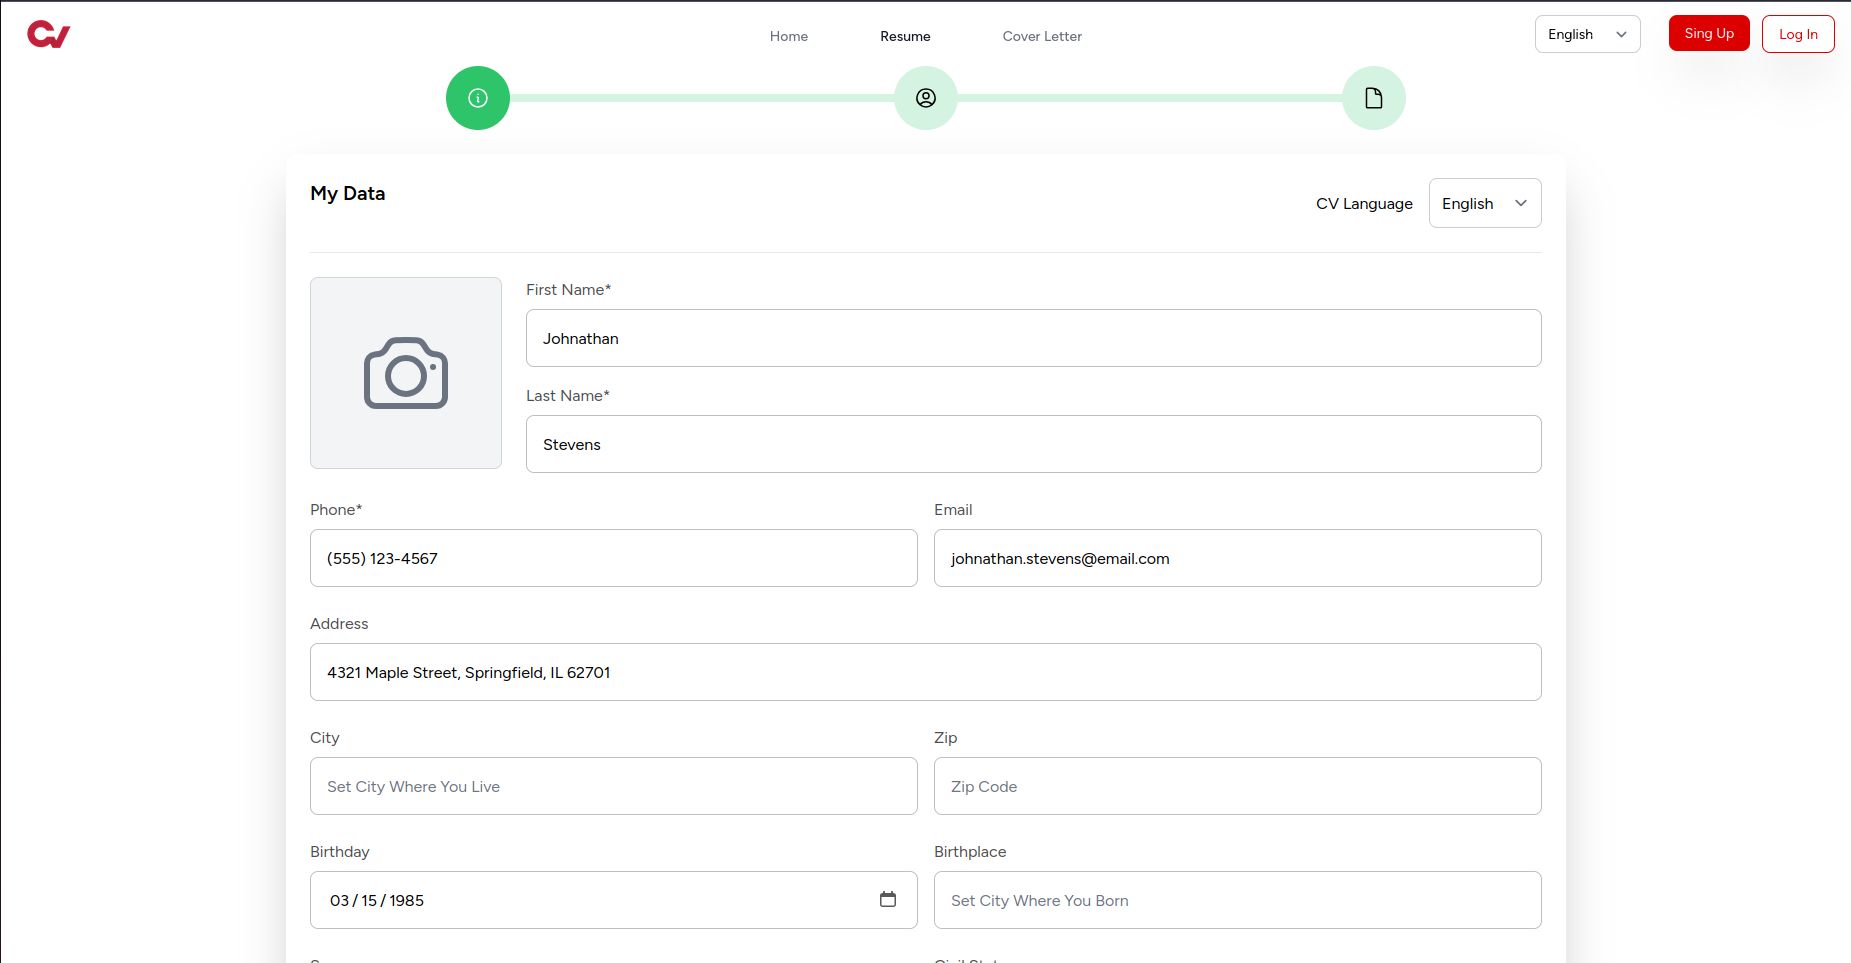1851x963 pixels.
Task: Upload photo via camera placeholder
Action: tap(406, 373)
